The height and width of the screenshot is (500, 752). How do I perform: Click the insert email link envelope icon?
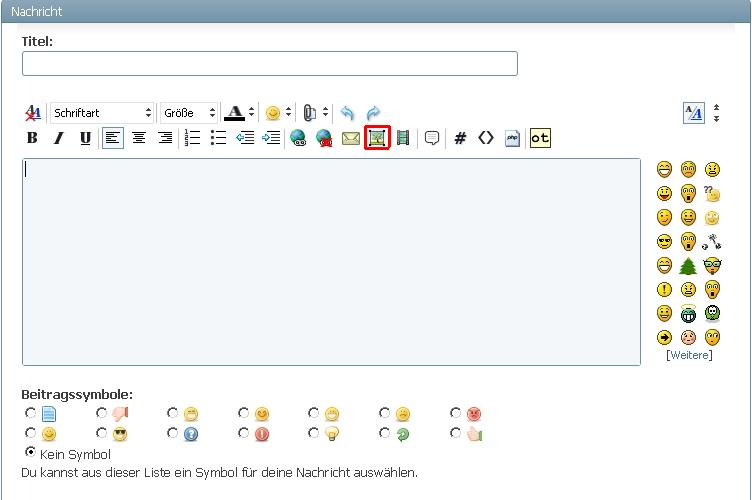coord(350,138)
